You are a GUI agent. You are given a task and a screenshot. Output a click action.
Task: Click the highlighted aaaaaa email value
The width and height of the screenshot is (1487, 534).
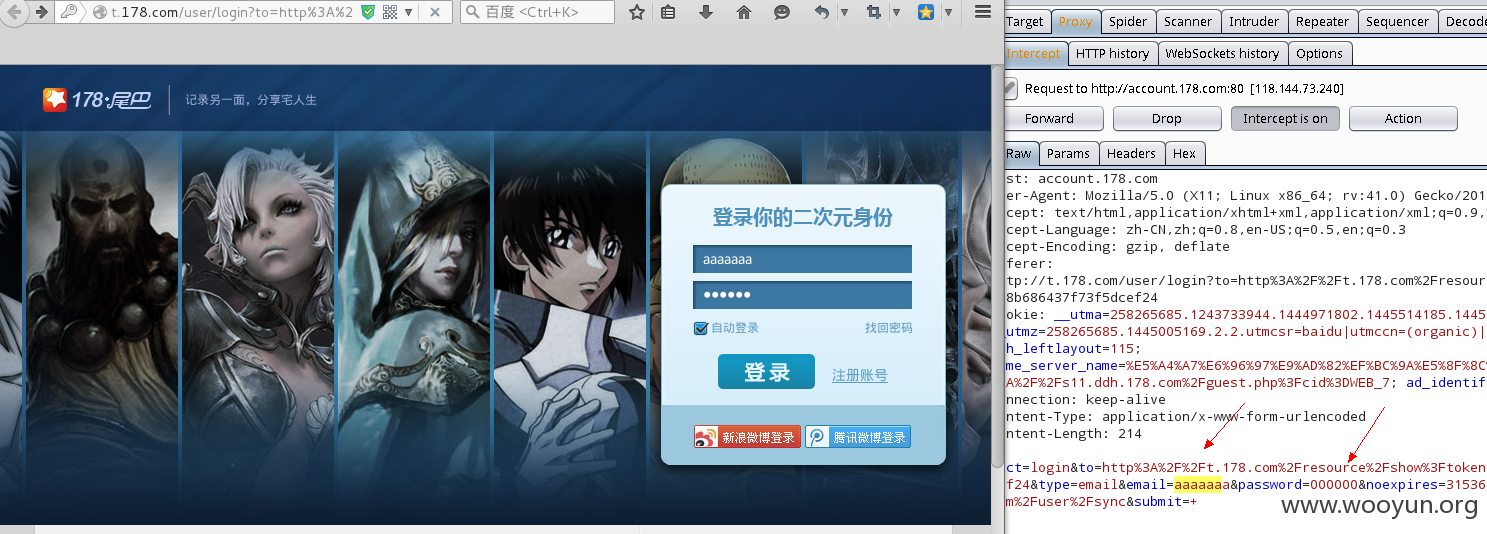1199,484
